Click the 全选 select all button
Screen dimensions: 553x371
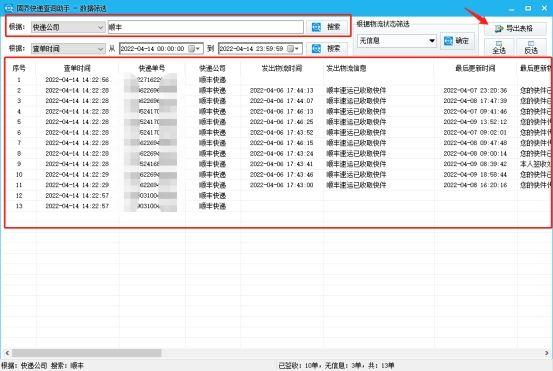499,47
